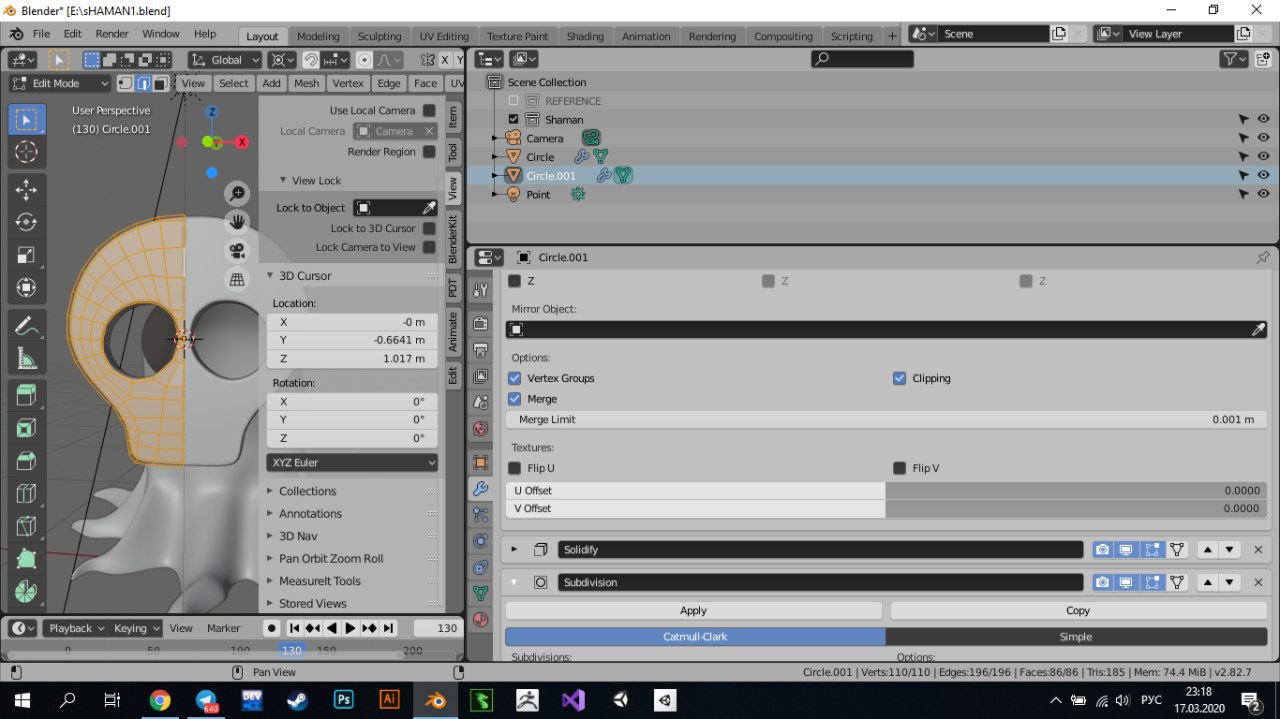Open the Material properties tab
The width and height of the screenshot is (1280, 719).
click(481, 619)
